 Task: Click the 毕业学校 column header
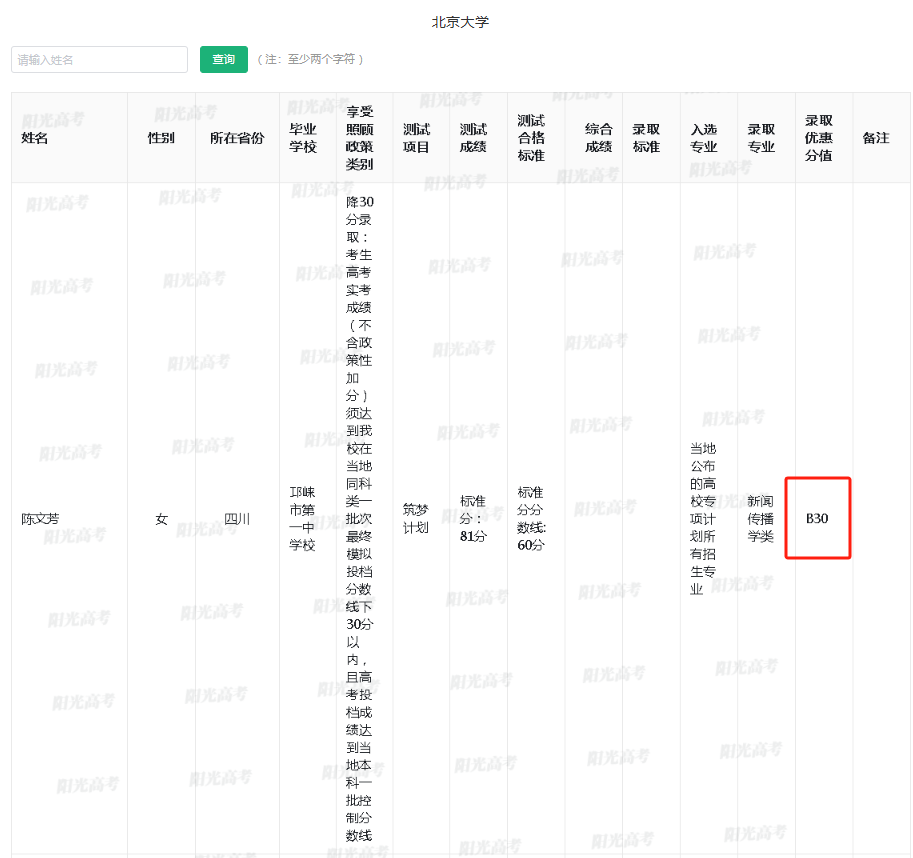(303, 138)
